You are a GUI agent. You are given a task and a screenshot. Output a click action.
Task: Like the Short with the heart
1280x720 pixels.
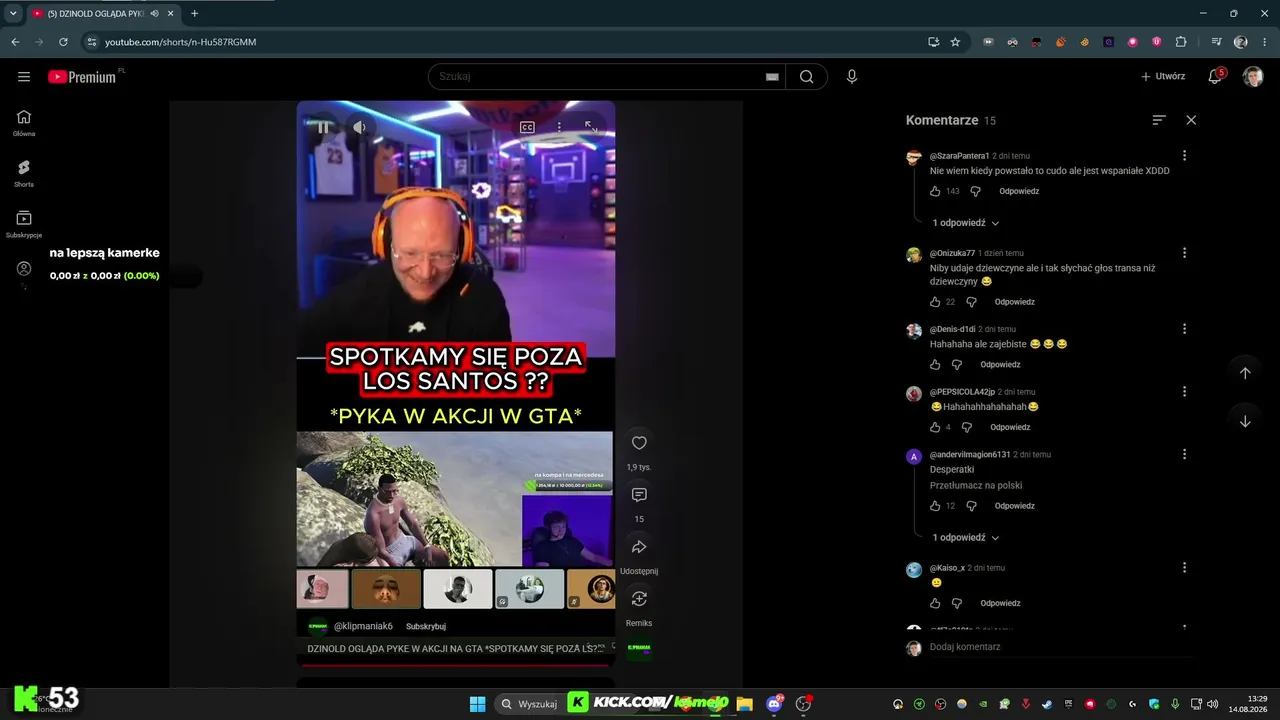pyautogui.click(x=639, y=443)
